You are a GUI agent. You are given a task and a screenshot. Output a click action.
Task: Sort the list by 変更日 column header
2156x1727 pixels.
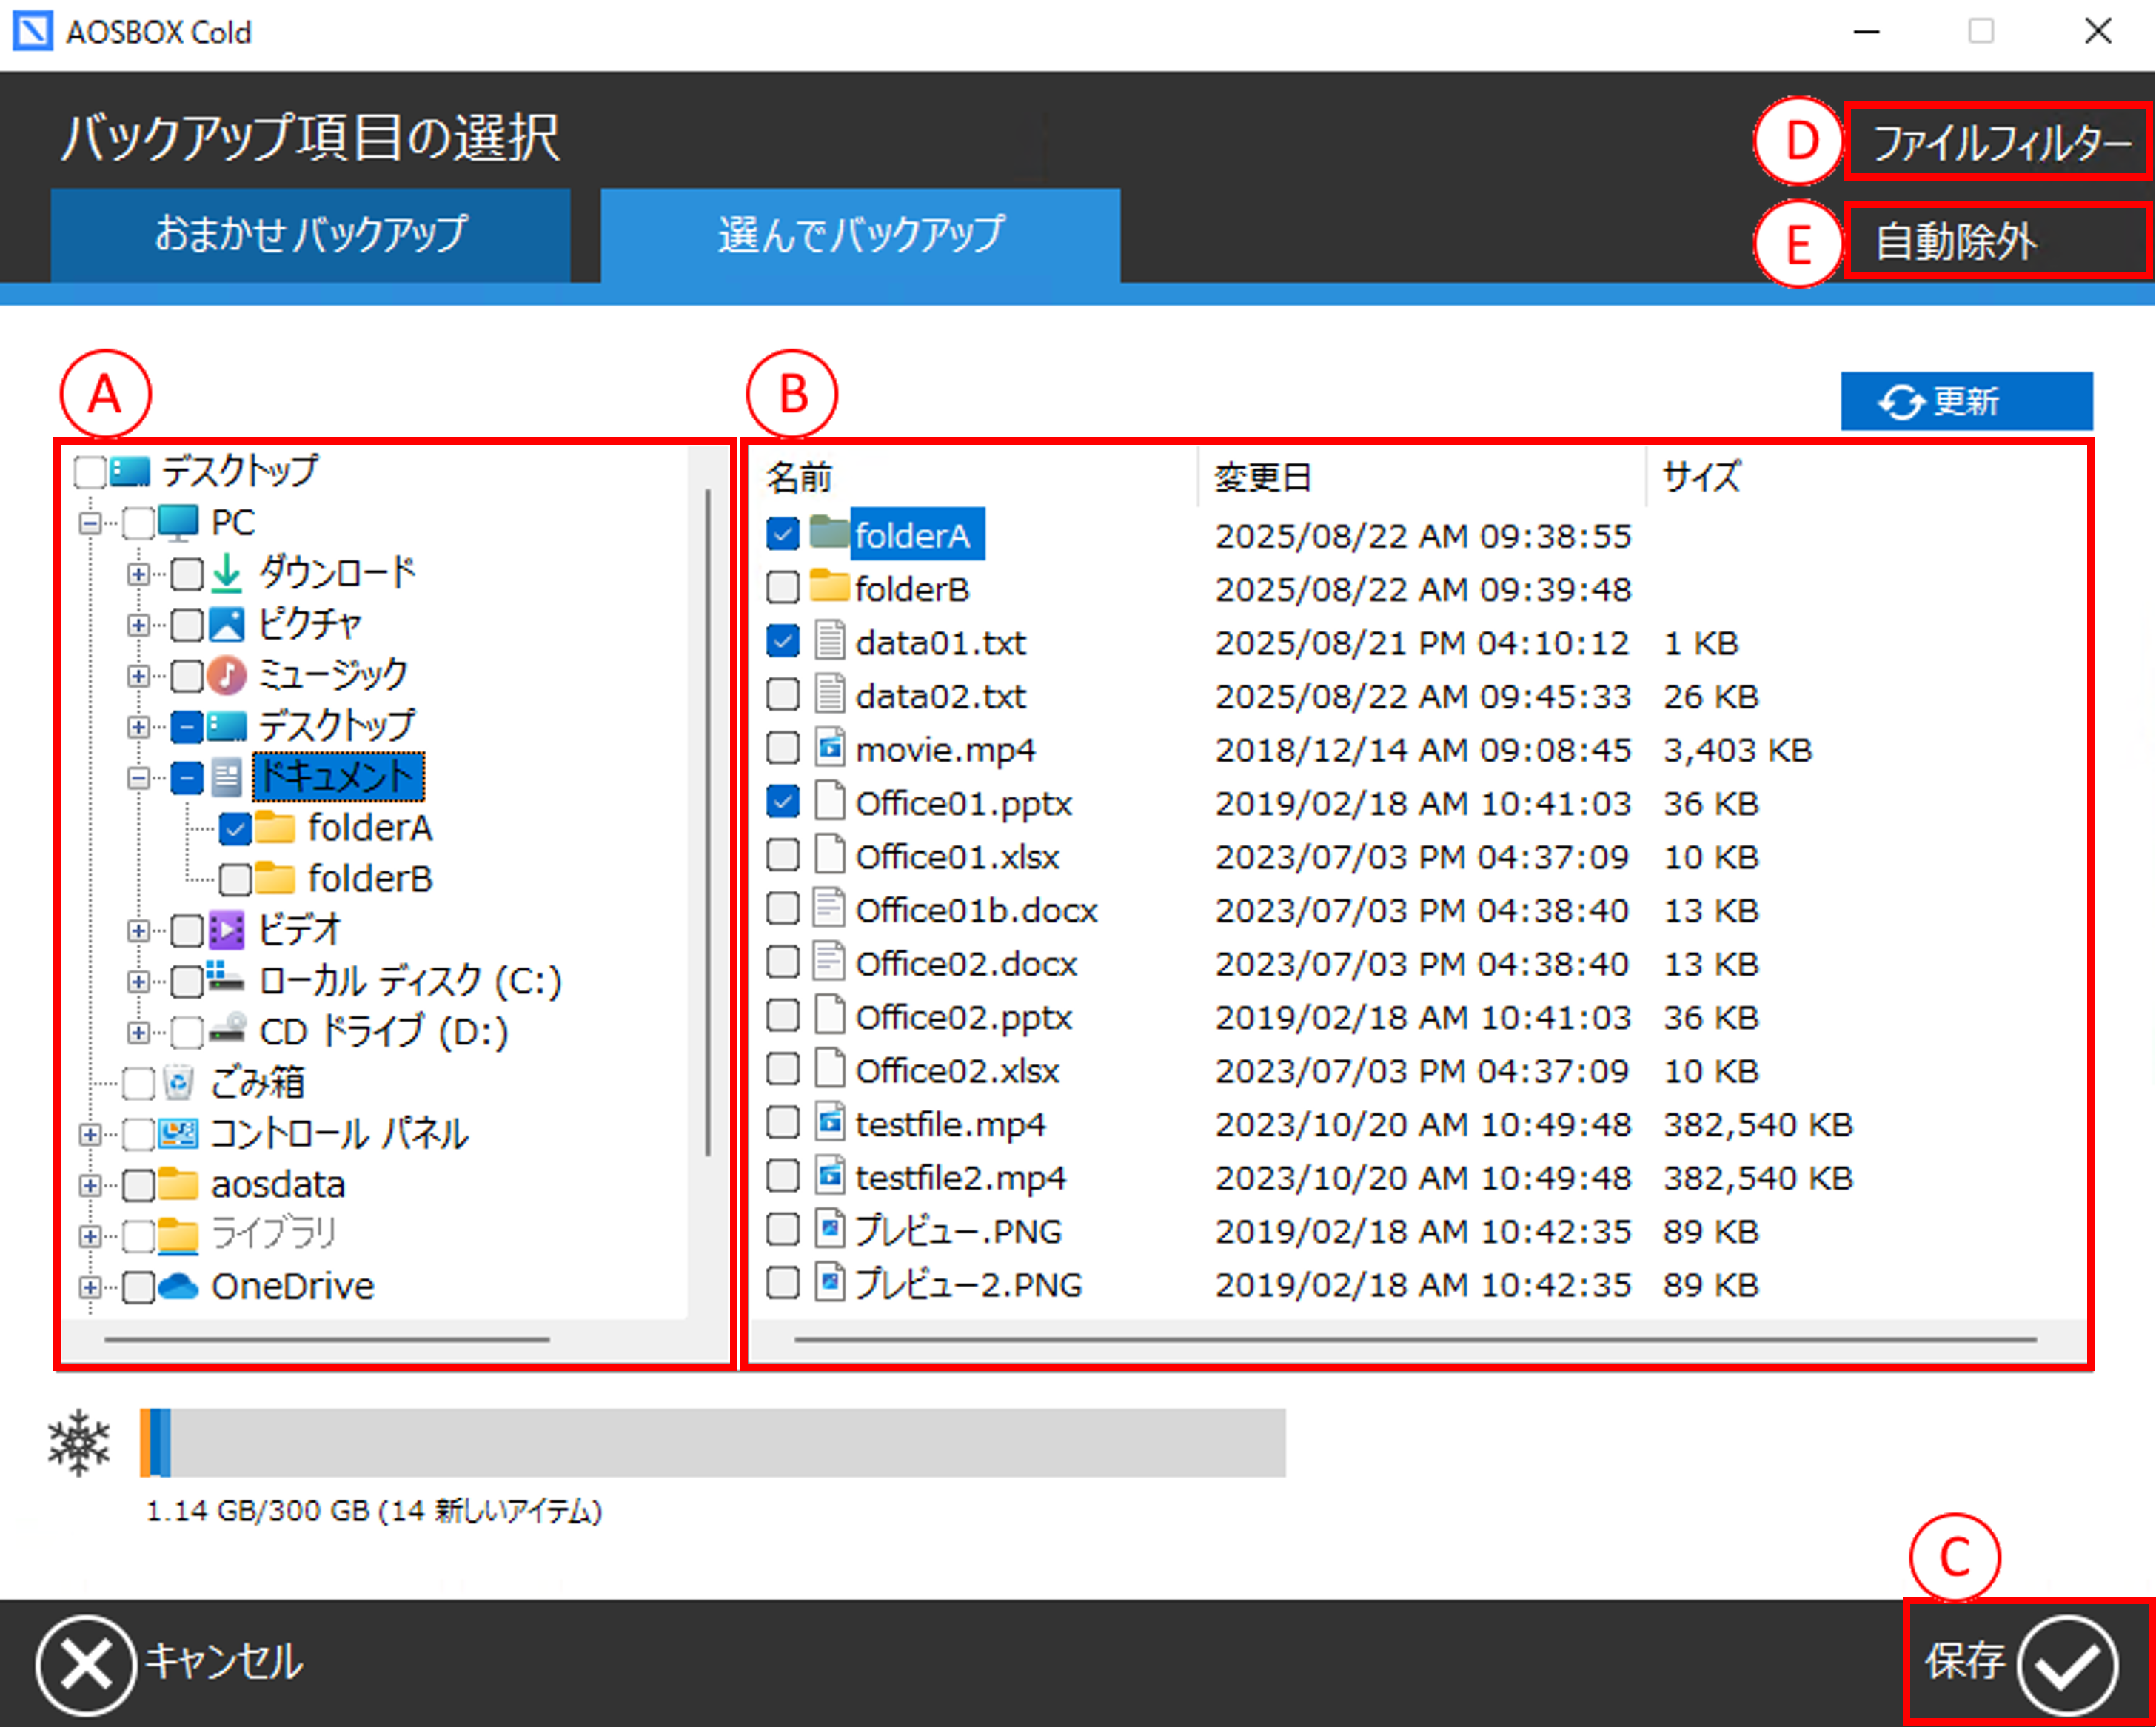1262,477
